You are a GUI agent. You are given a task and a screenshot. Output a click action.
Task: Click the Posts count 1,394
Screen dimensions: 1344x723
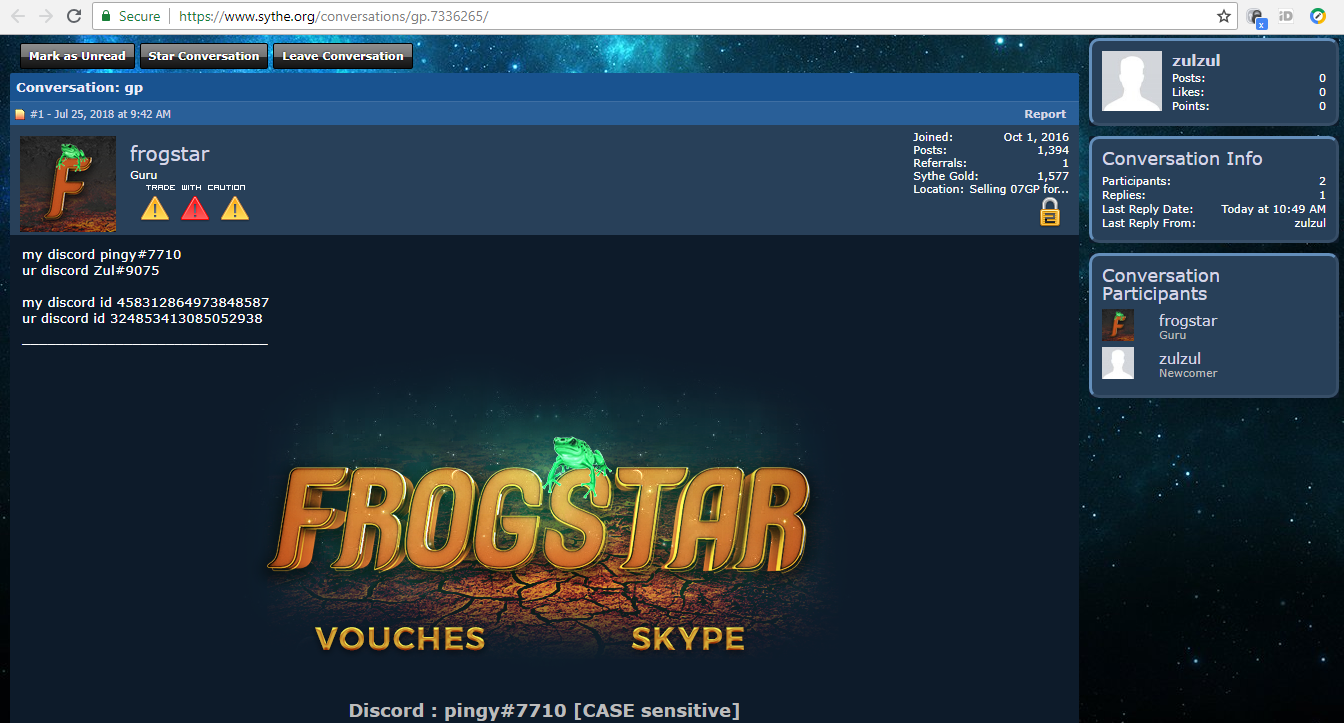pyautogui.click(x=1053, y=150)
